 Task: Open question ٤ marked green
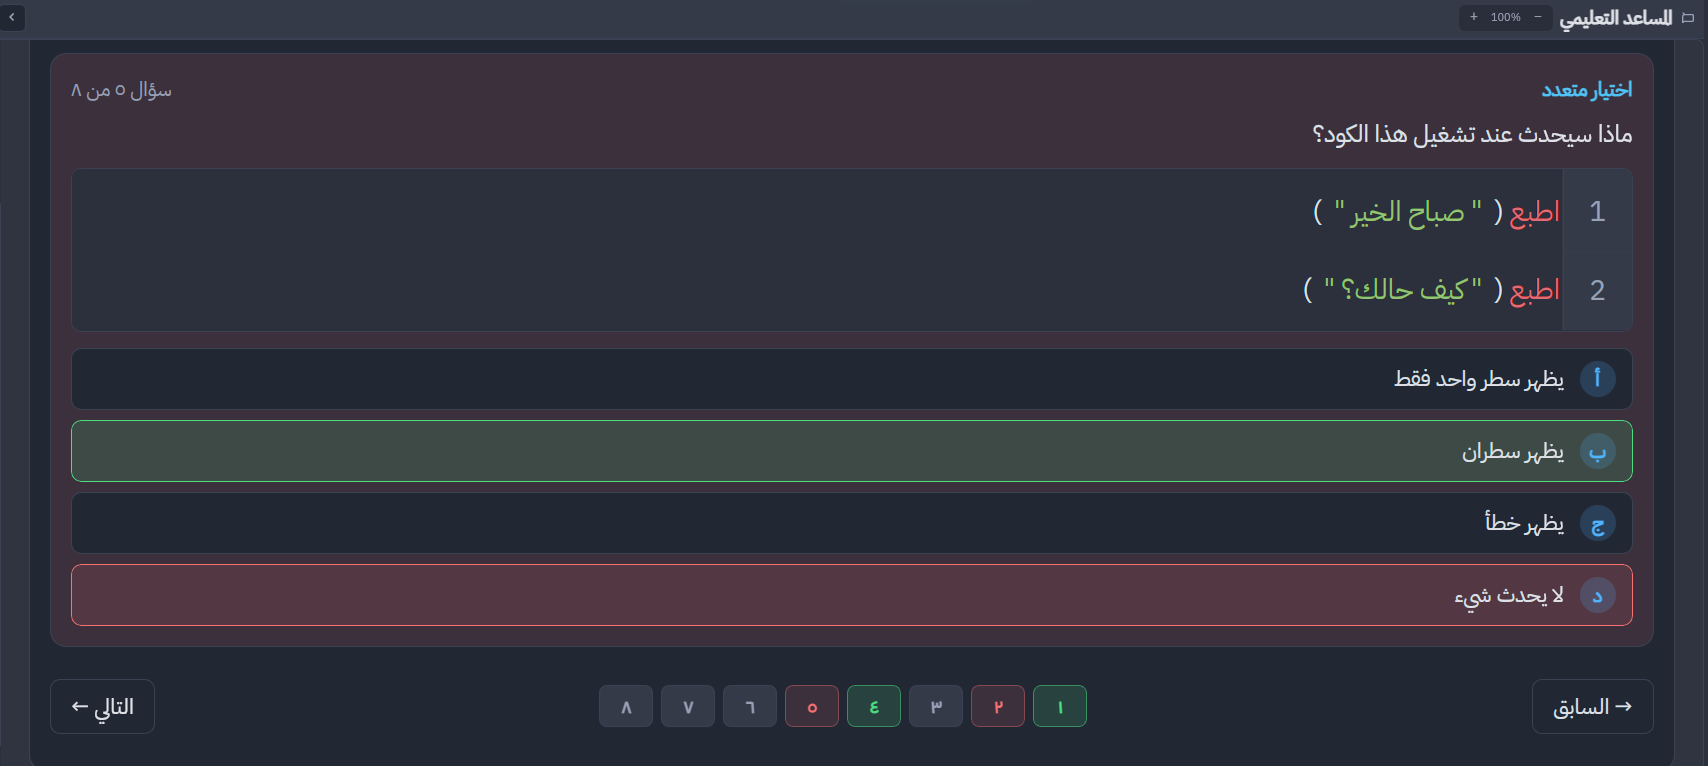coord(874,706)
